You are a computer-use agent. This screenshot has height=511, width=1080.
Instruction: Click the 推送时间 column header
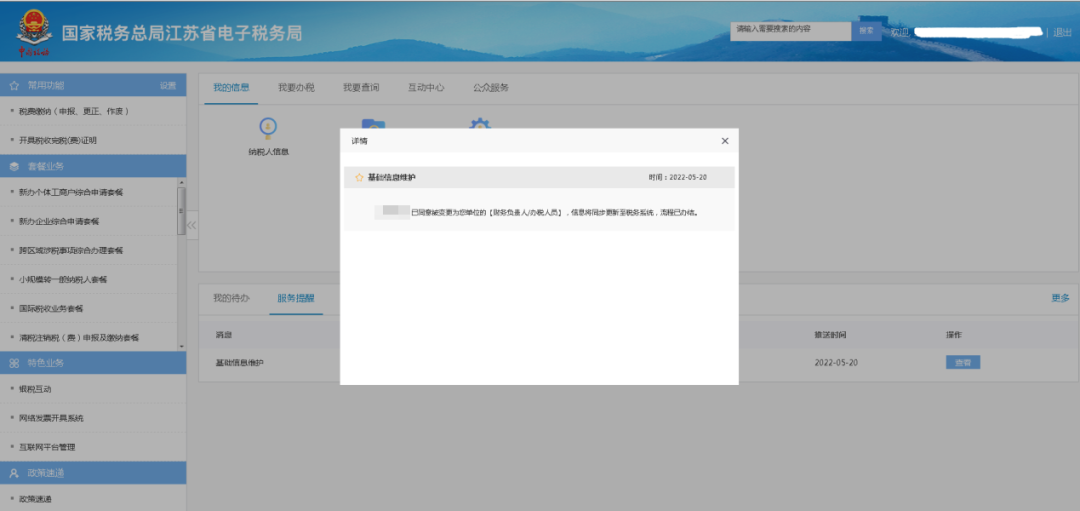click(830, 335)
